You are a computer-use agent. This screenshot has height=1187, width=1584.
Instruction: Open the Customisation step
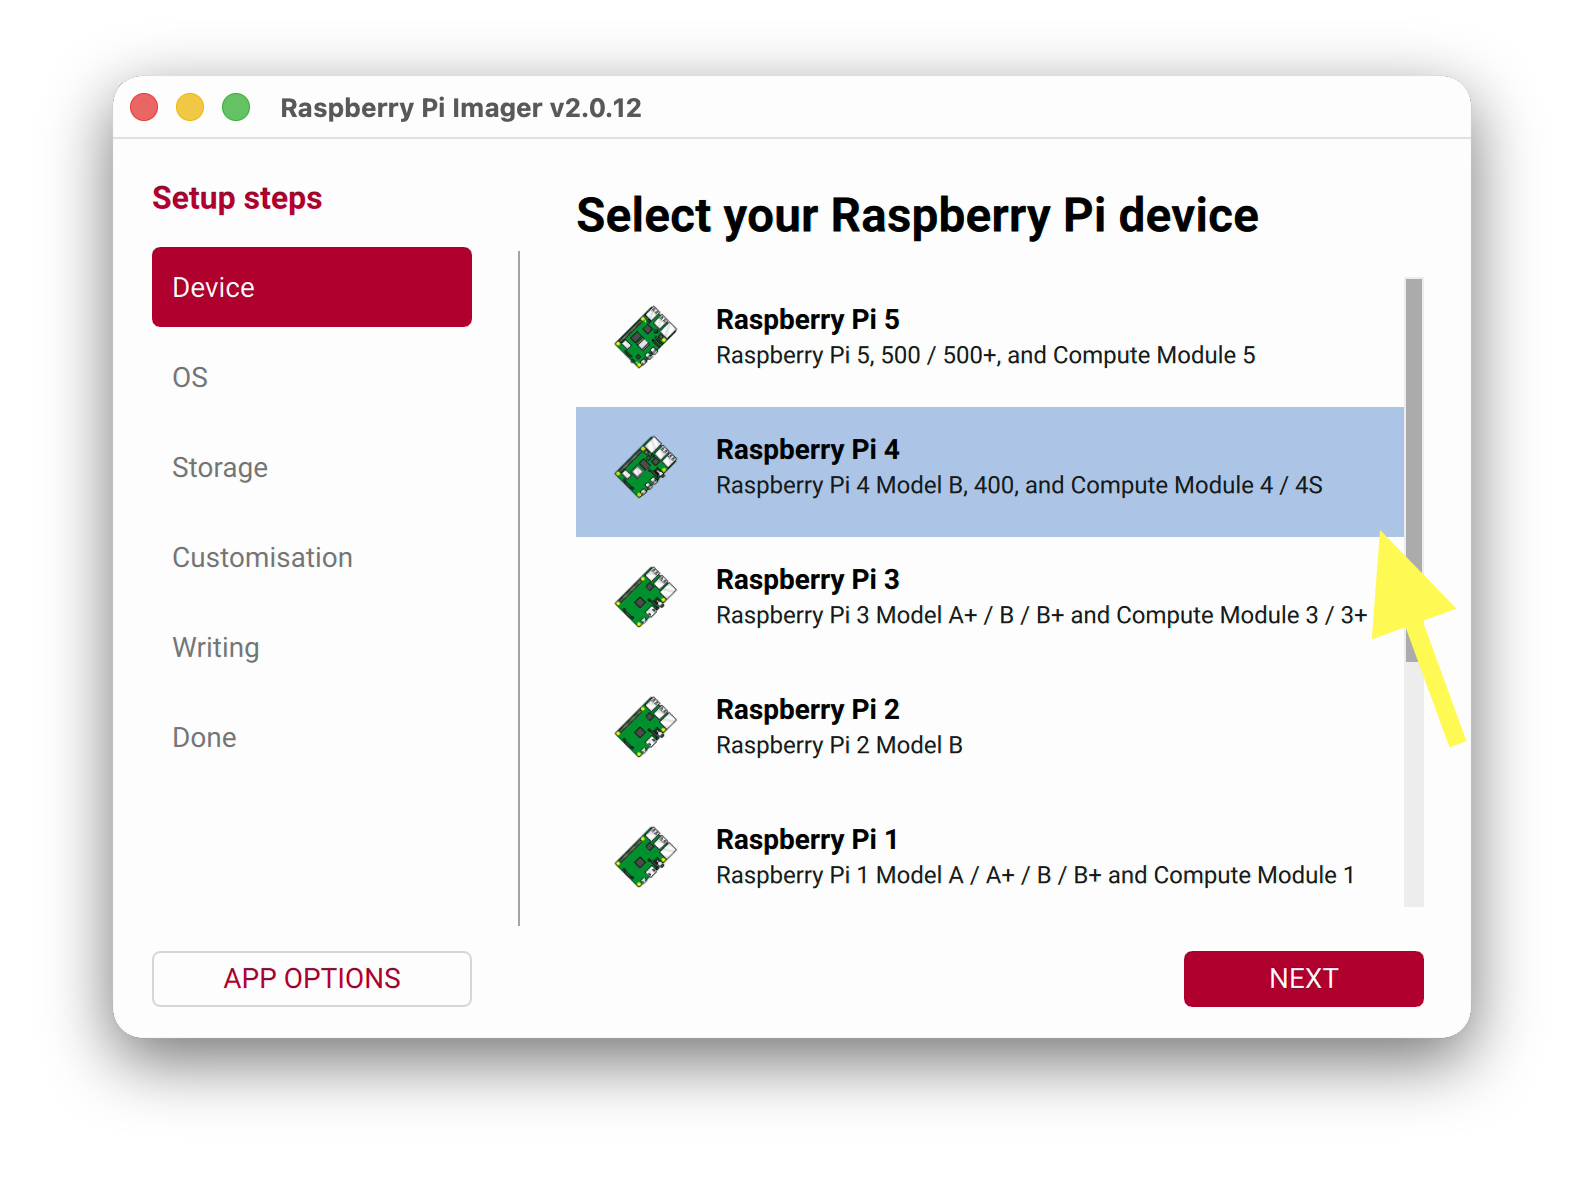pyautogui.click(x=312, y=557)
